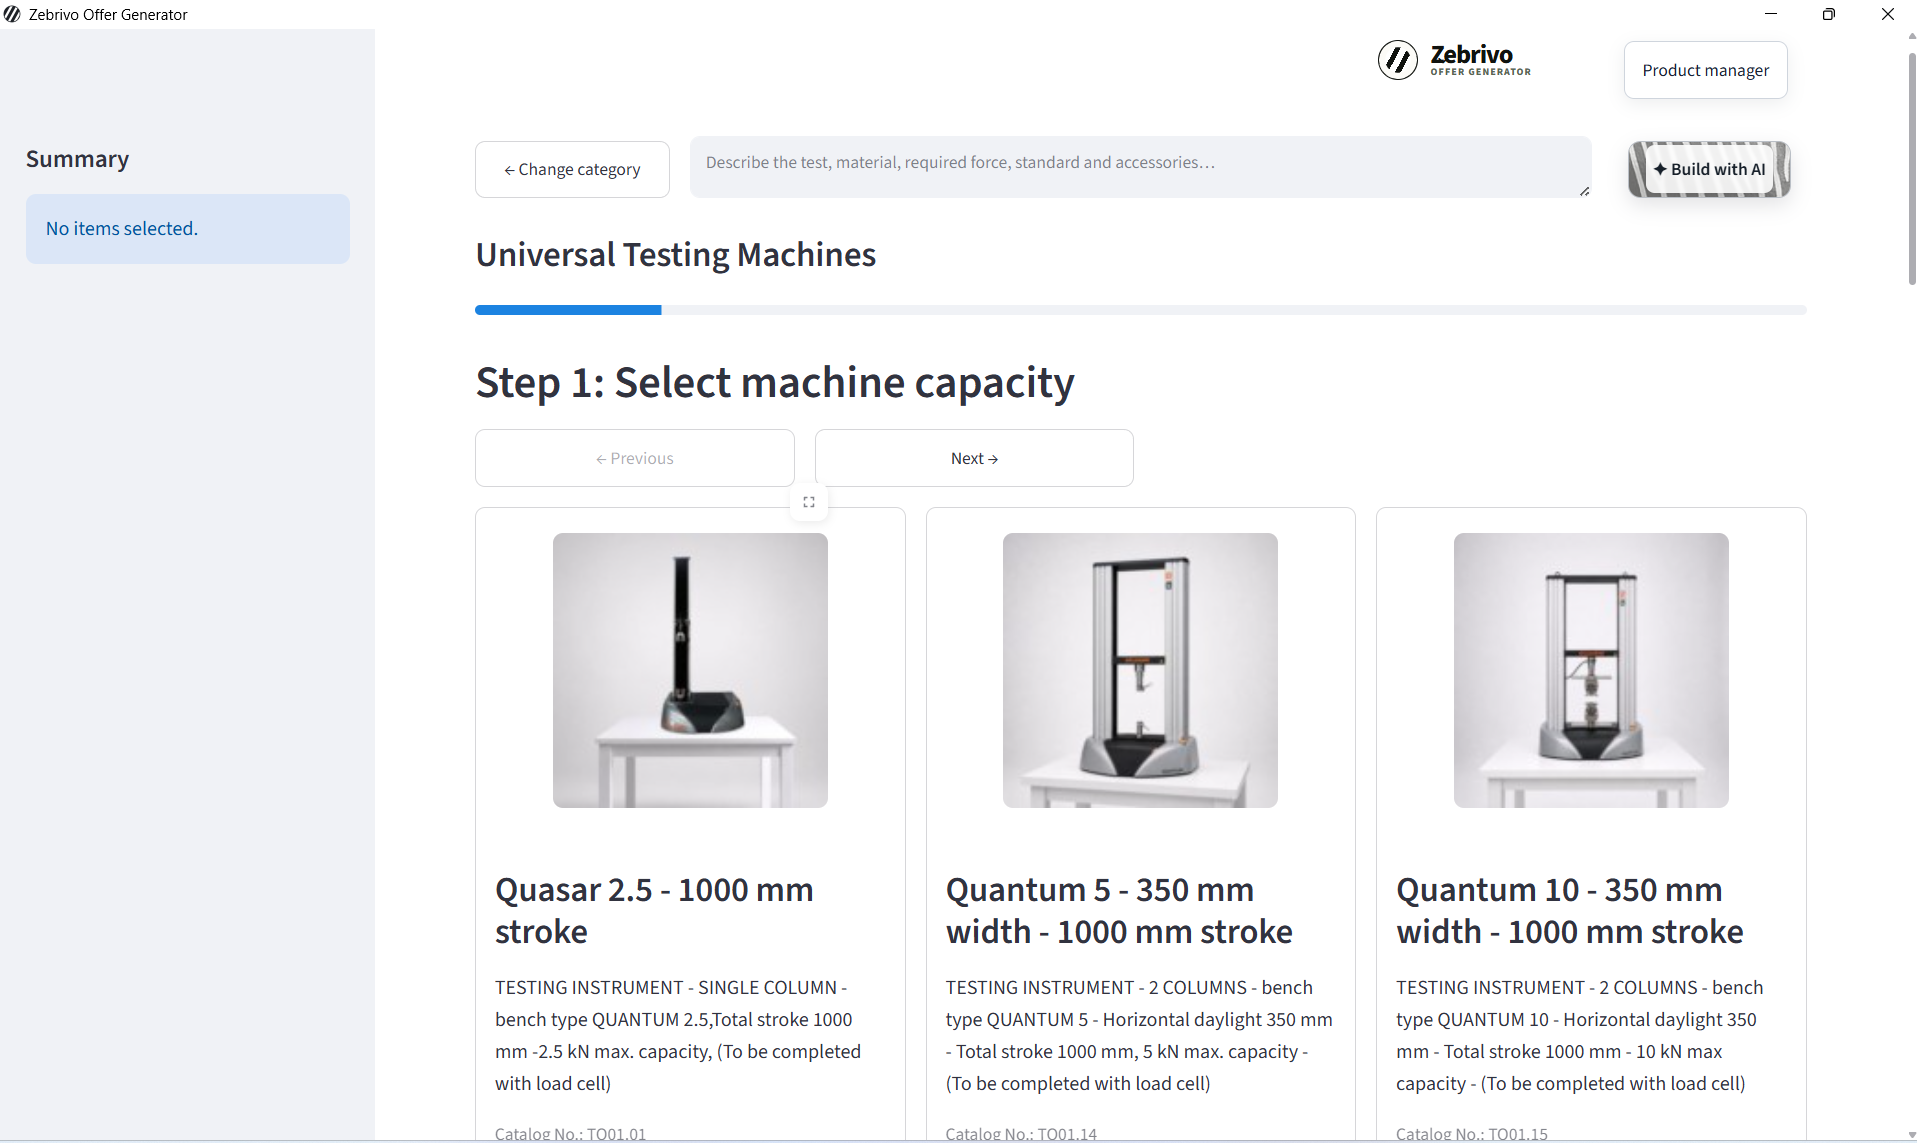Select the Quantum 10 machine image
The width and height of the screenshot is (1917, 1143).
(1590, 670)
